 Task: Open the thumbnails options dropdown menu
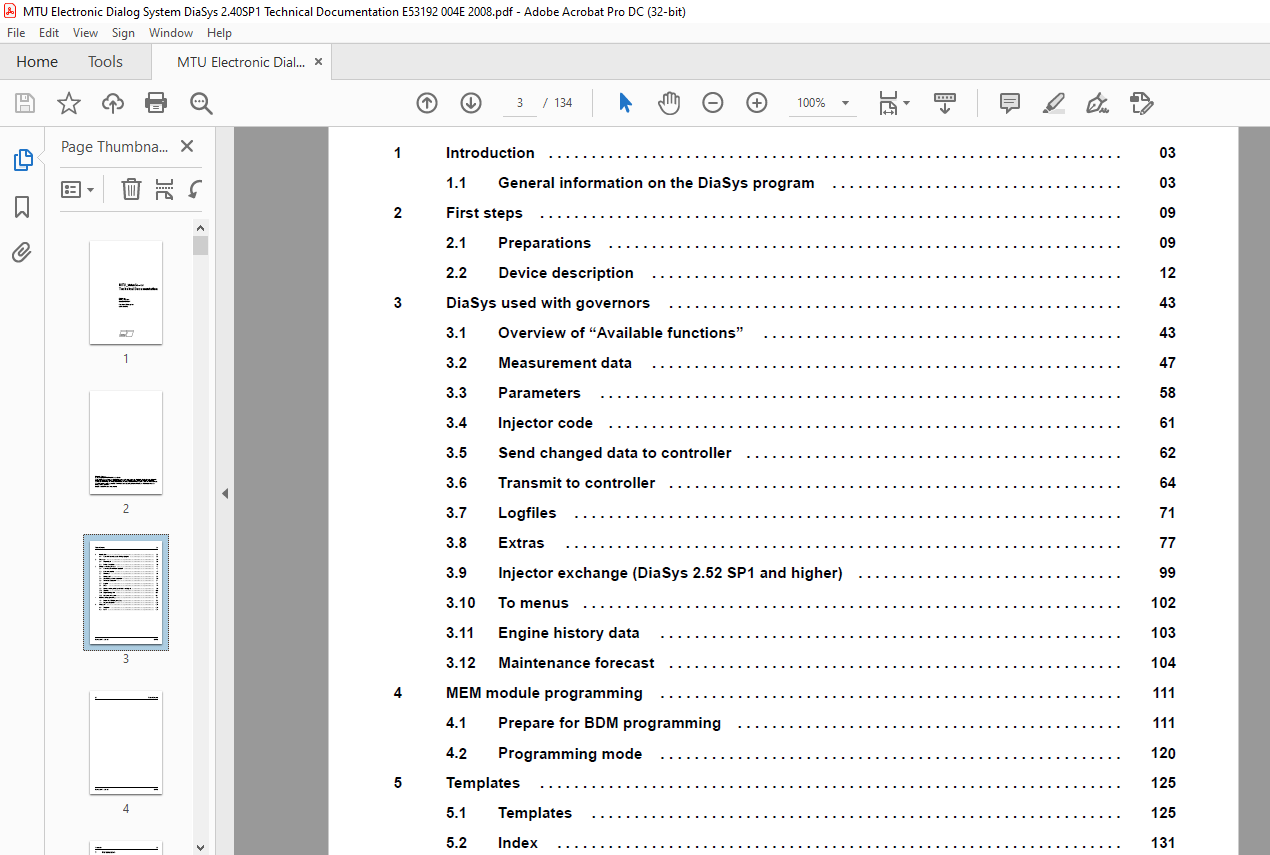tap(77, 189)
